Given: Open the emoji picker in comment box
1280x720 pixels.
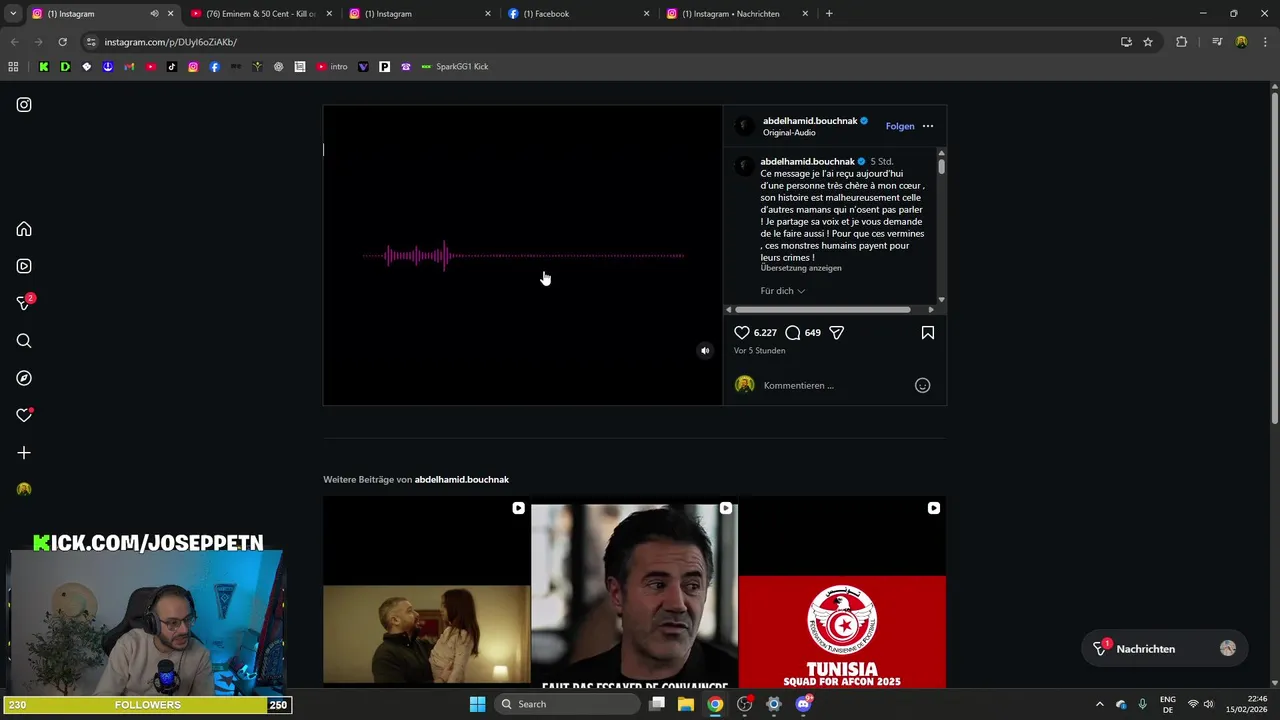Looking at the screenshot, I should pyautogui.click(x=923, y=386).
